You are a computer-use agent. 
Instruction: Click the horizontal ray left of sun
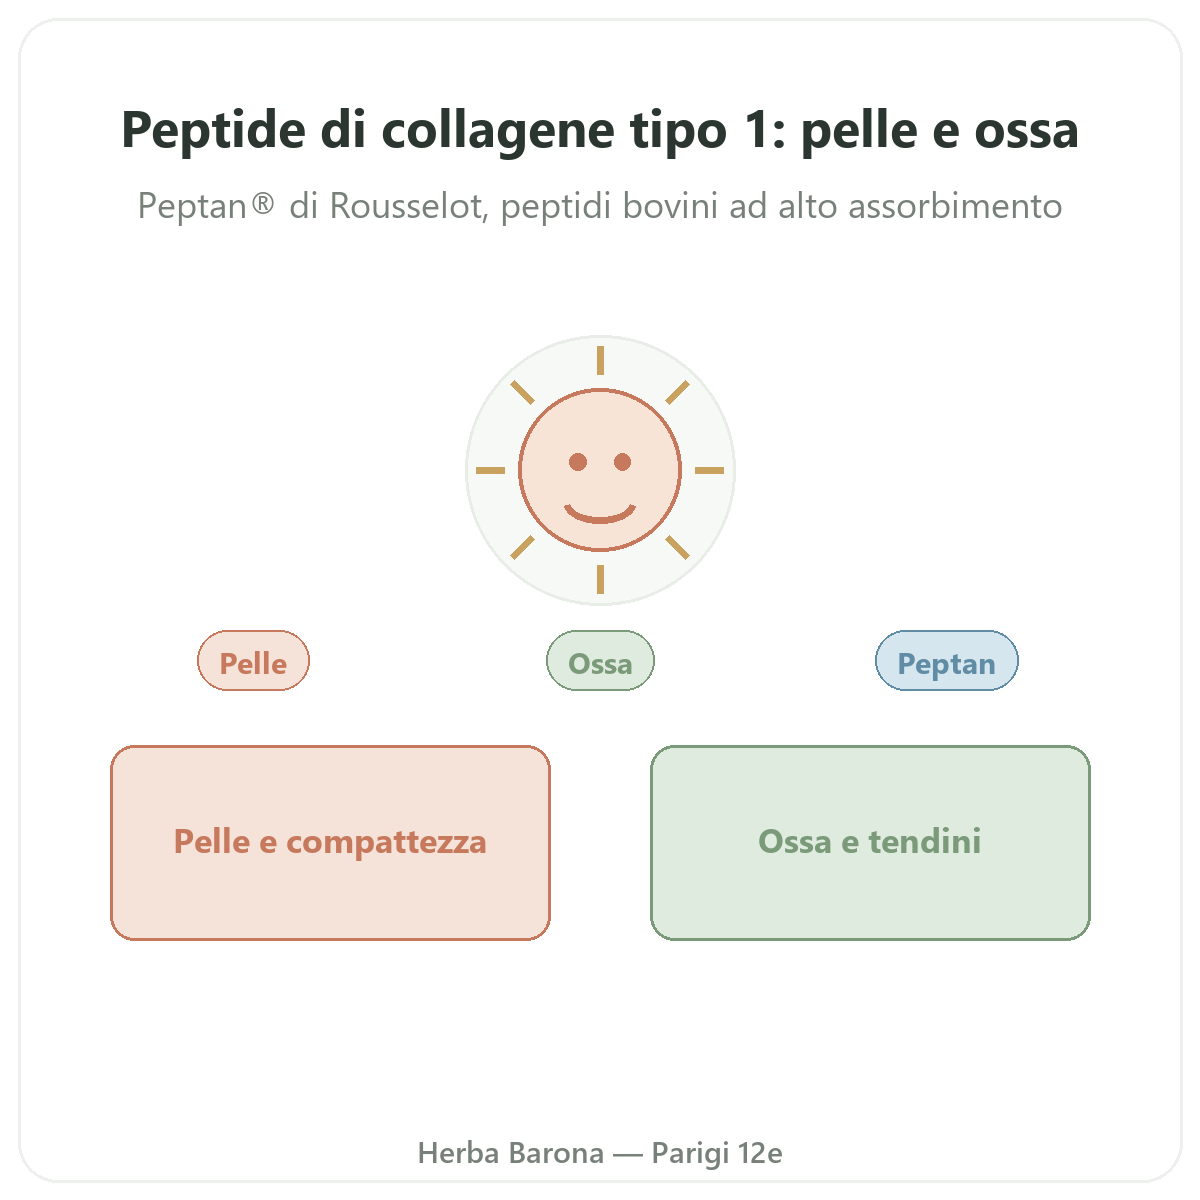[490, 470]
